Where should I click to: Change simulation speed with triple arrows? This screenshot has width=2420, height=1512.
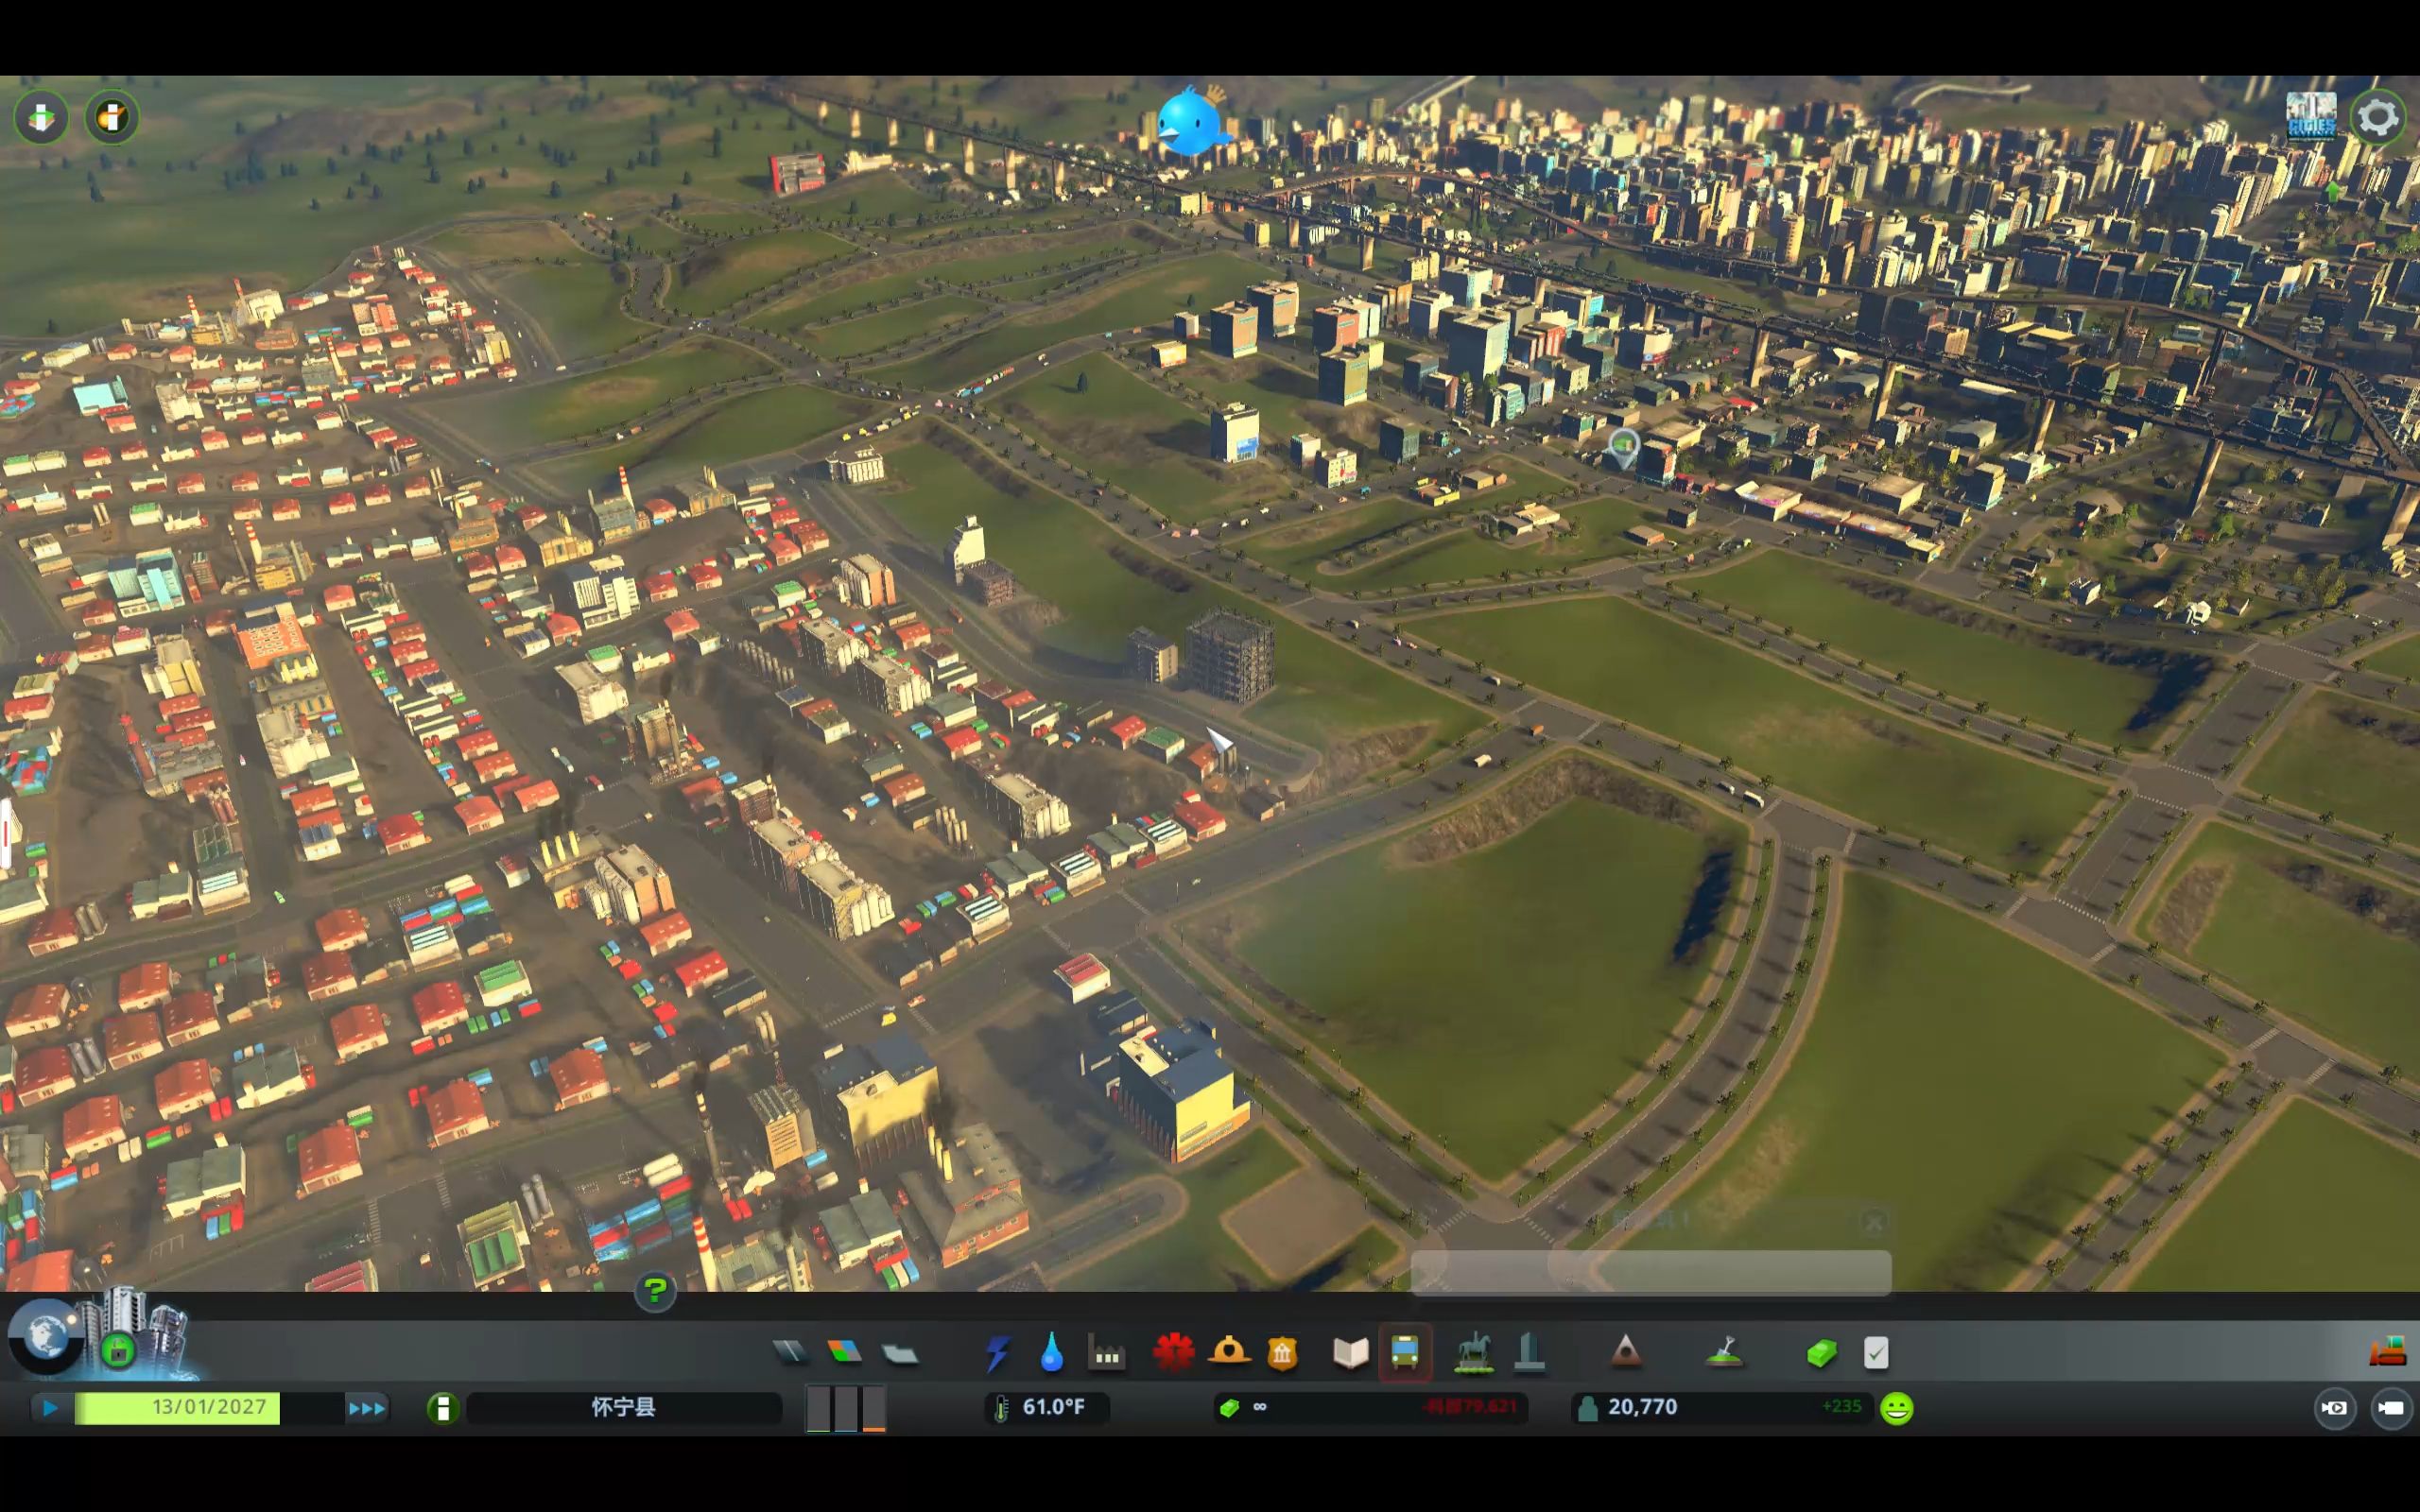pyautogui.click(x=366, y=1408)
